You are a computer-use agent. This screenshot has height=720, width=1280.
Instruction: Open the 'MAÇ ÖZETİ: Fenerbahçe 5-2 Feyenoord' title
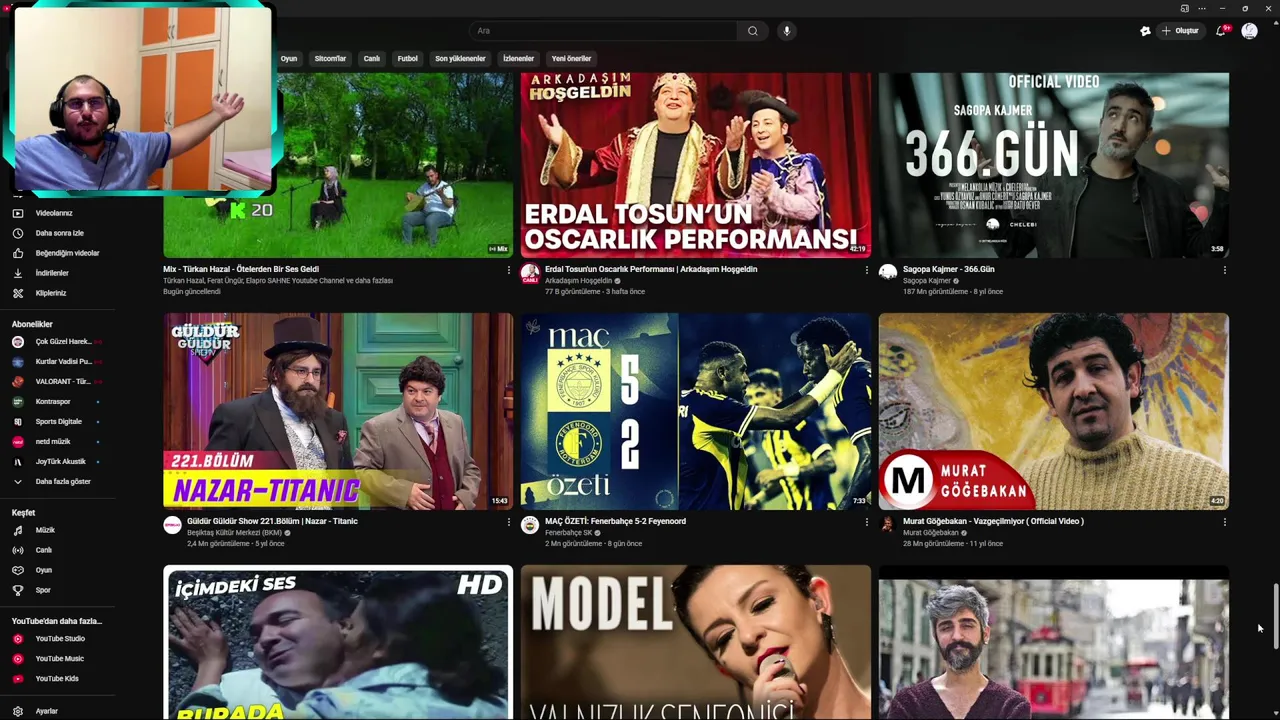coord(615,521)
